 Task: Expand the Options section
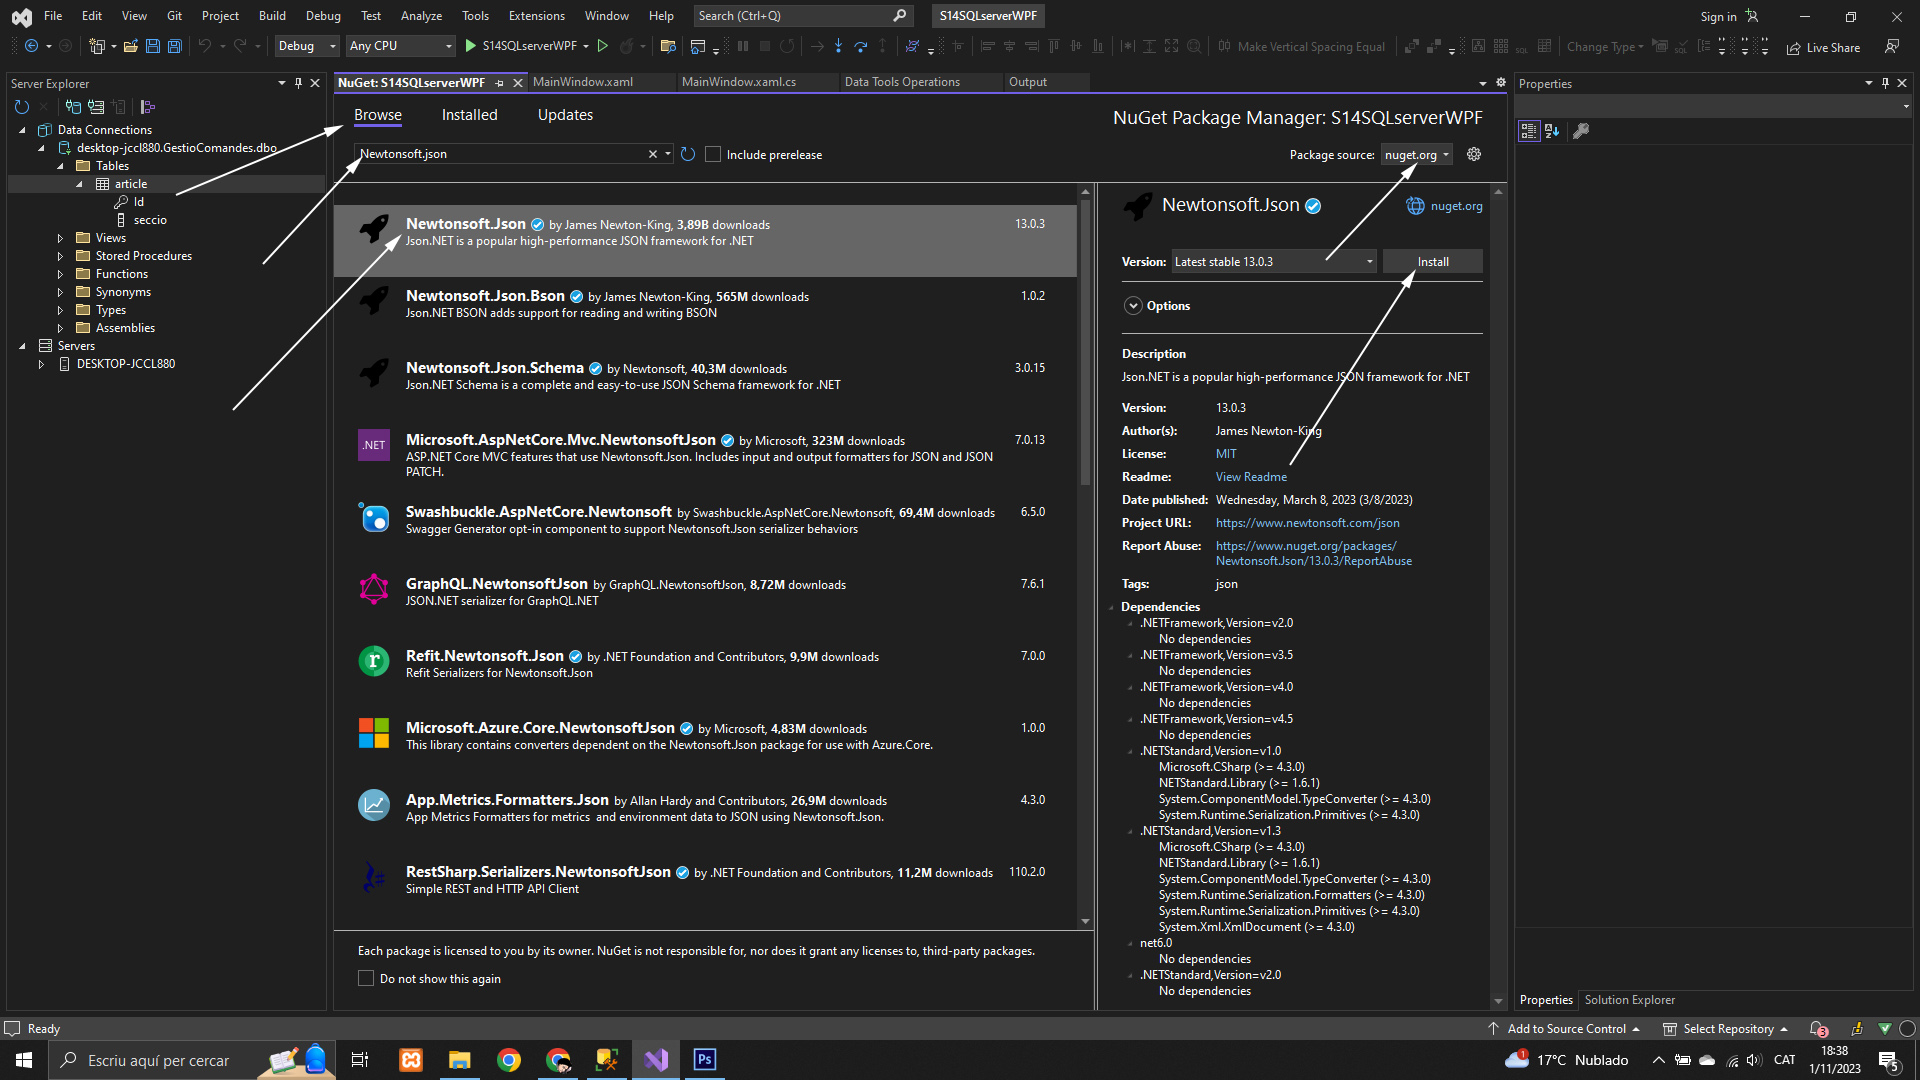point(1133,306)
